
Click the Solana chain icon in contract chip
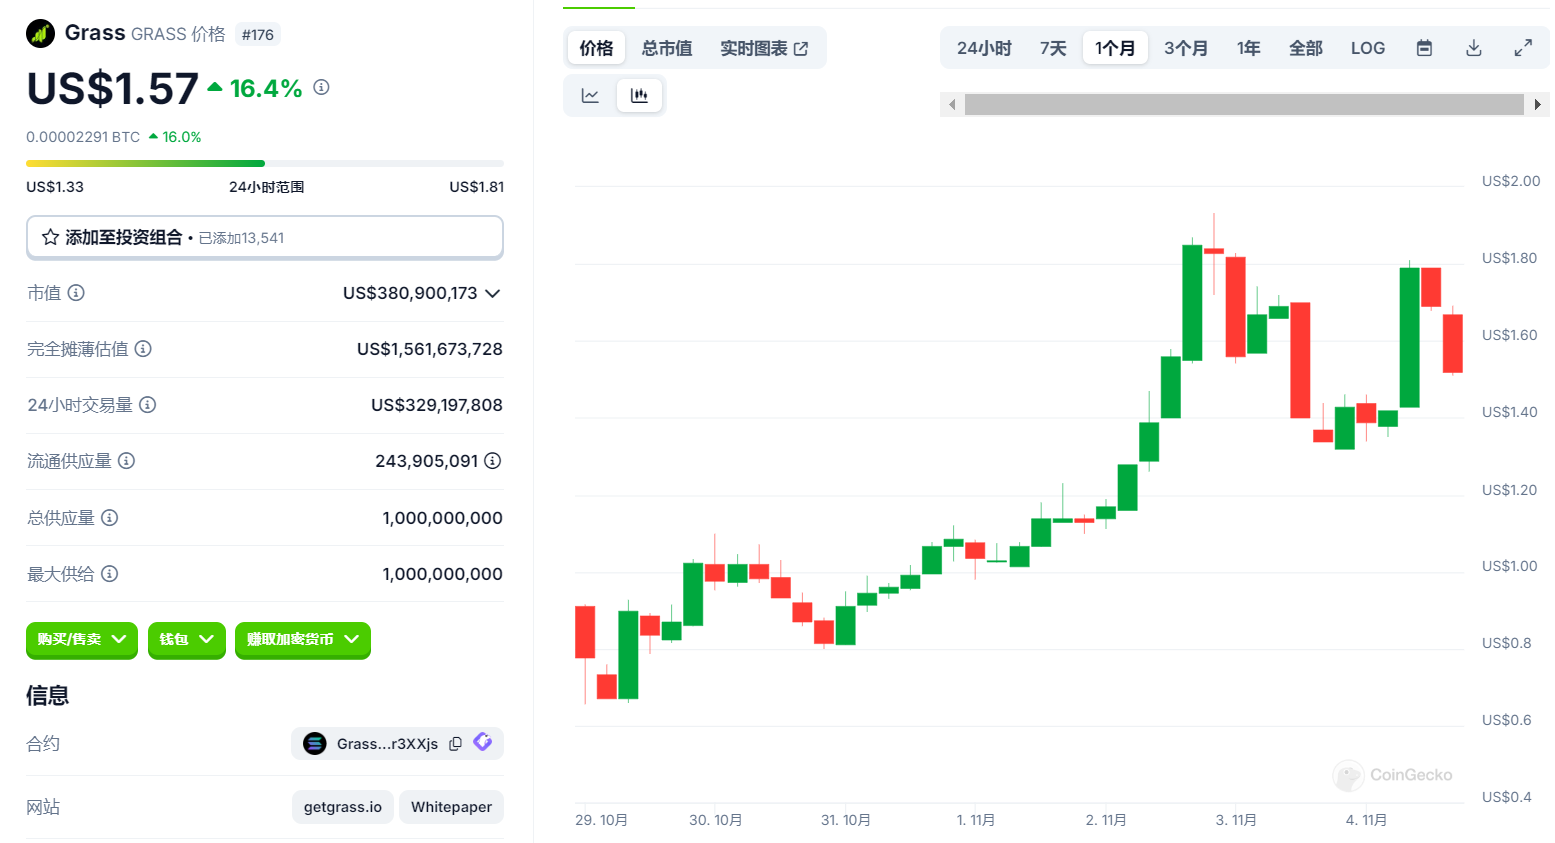[315, 744]
